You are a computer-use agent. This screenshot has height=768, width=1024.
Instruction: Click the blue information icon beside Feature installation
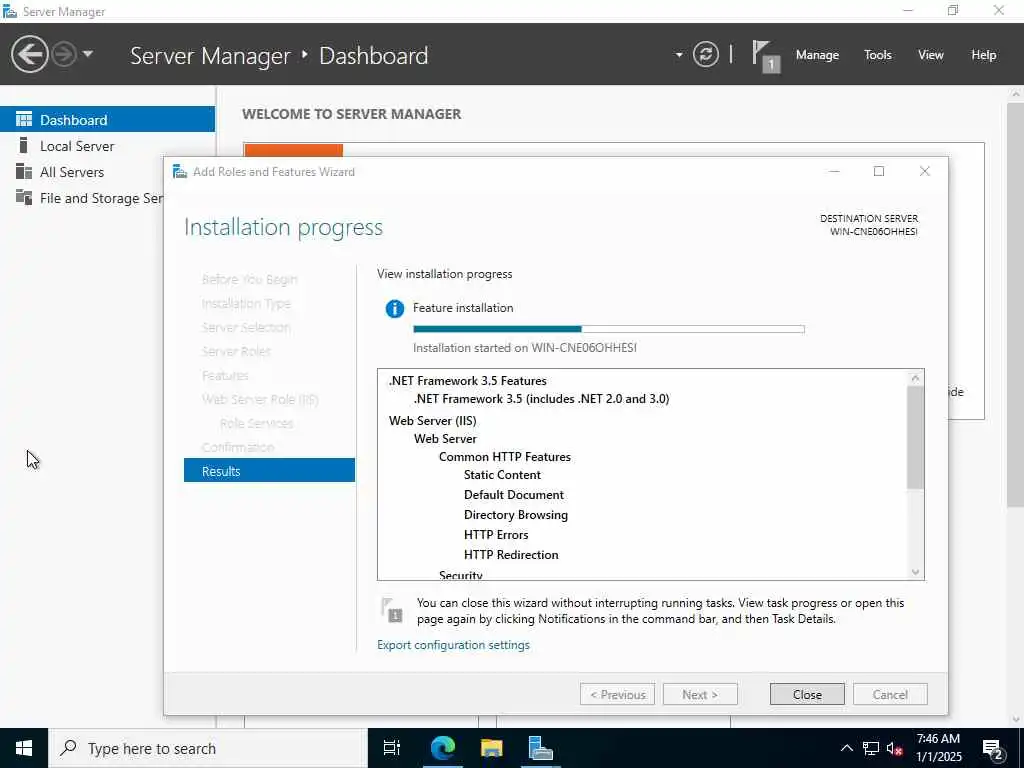pos(394,308)
